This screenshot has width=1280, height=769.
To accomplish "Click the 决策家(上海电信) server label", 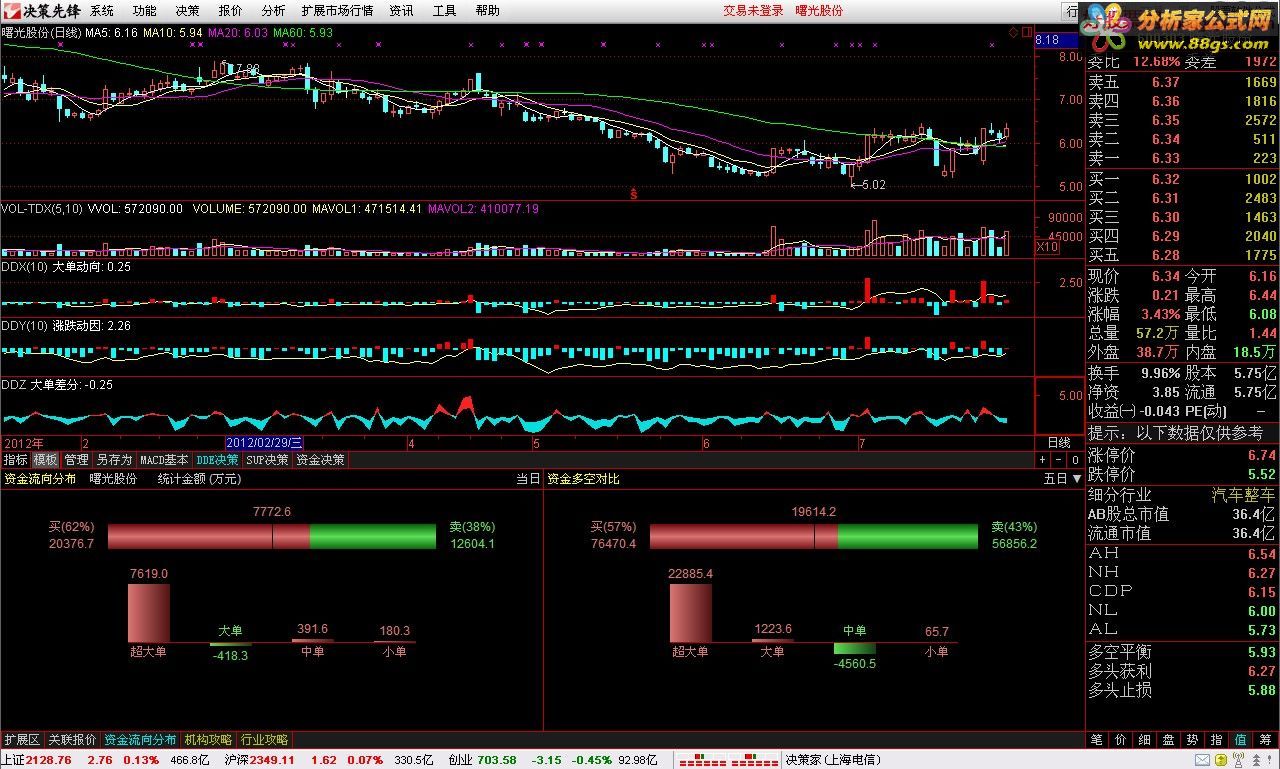I will [x=833, y=760].
